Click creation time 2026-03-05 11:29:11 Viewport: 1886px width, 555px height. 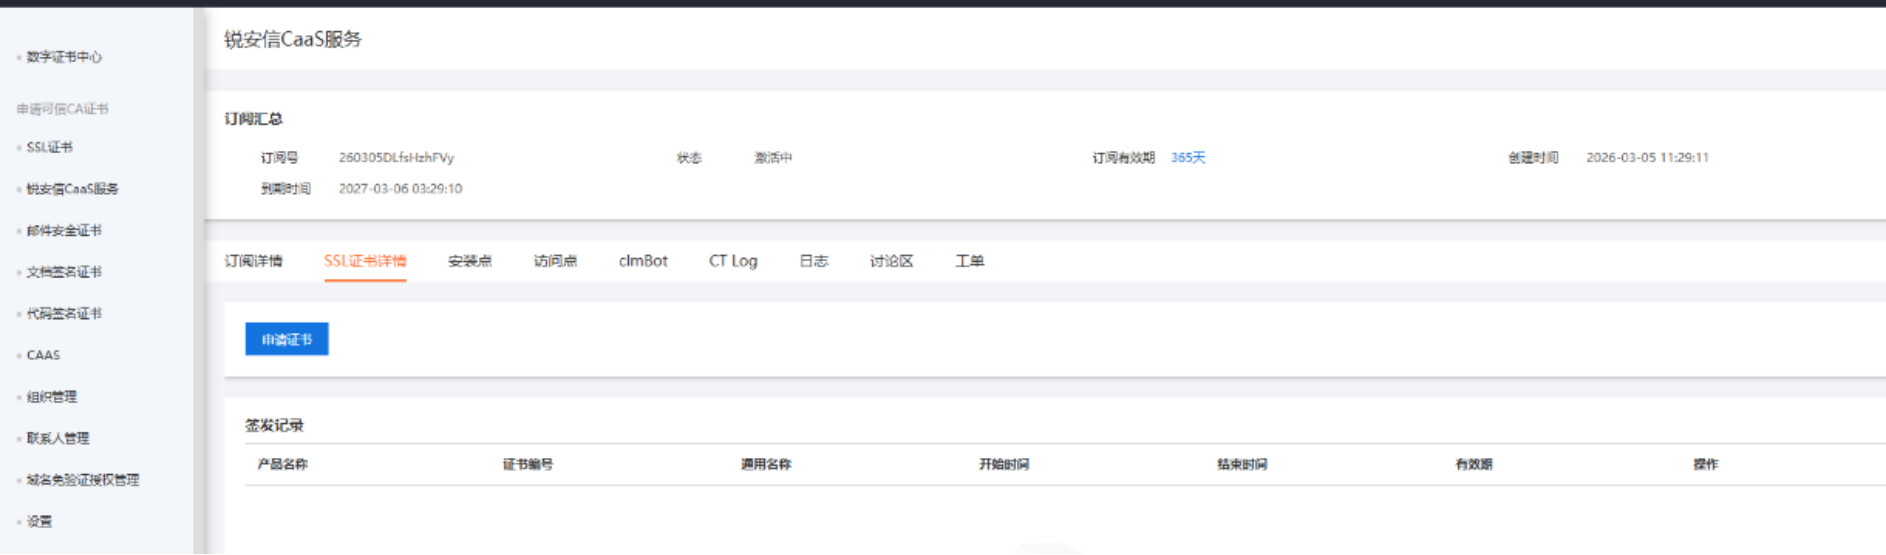pos(1647,158)
